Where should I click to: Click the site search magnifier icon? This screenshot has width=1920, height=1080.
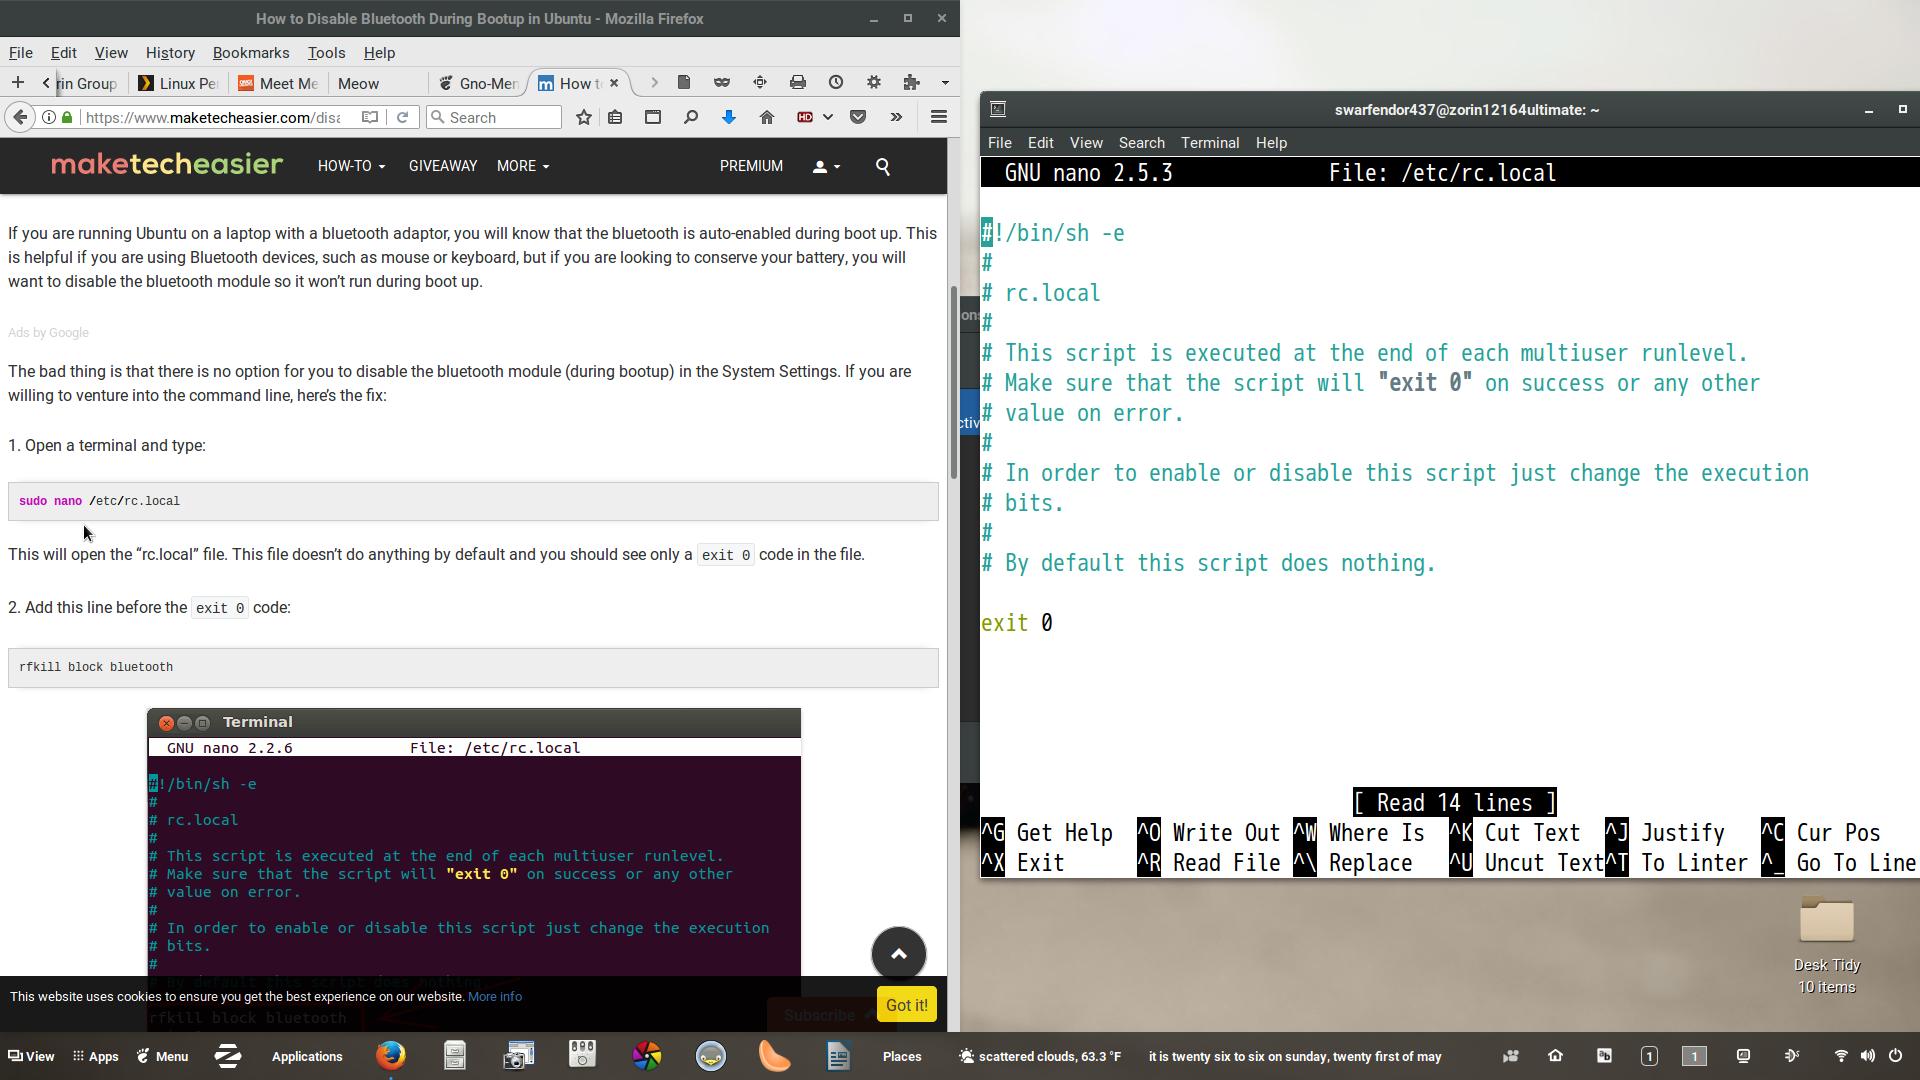(x=882, y=167)
